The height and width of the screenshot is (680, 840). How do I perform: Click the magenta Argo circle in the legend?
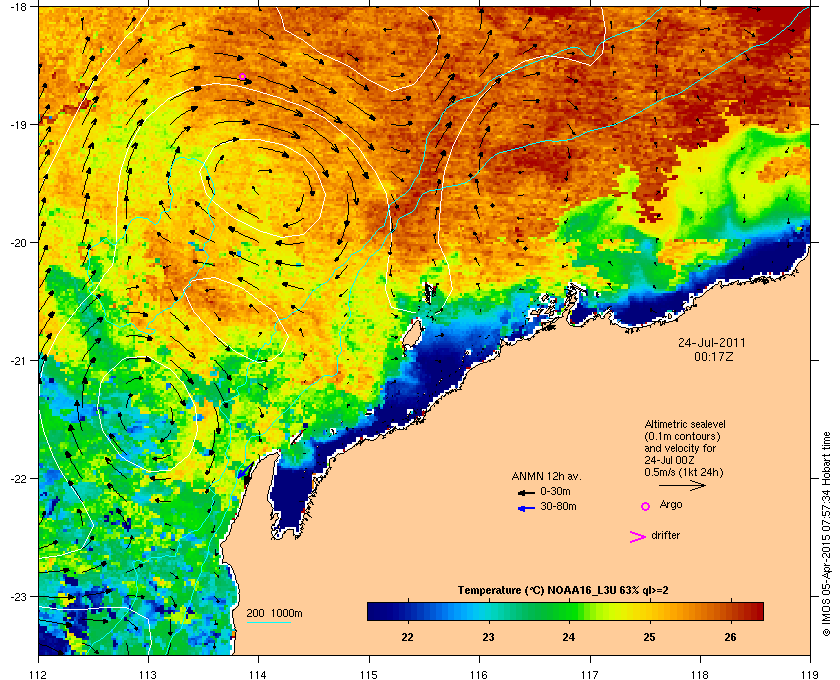tap(646, 506)
